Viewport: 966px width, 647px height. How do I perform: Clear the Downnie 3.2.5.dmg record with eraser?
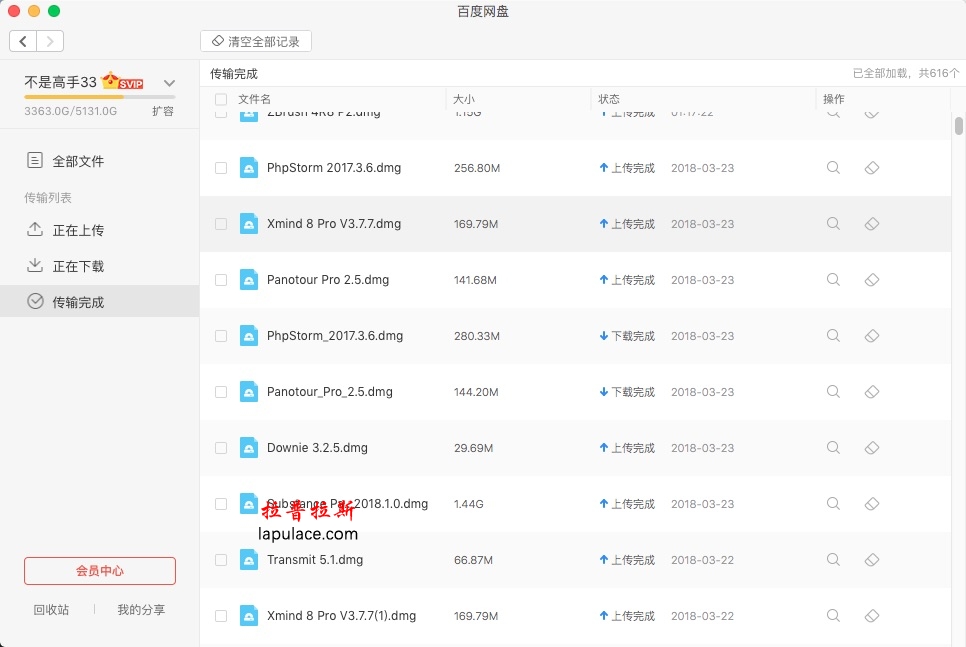coord(871,448)
